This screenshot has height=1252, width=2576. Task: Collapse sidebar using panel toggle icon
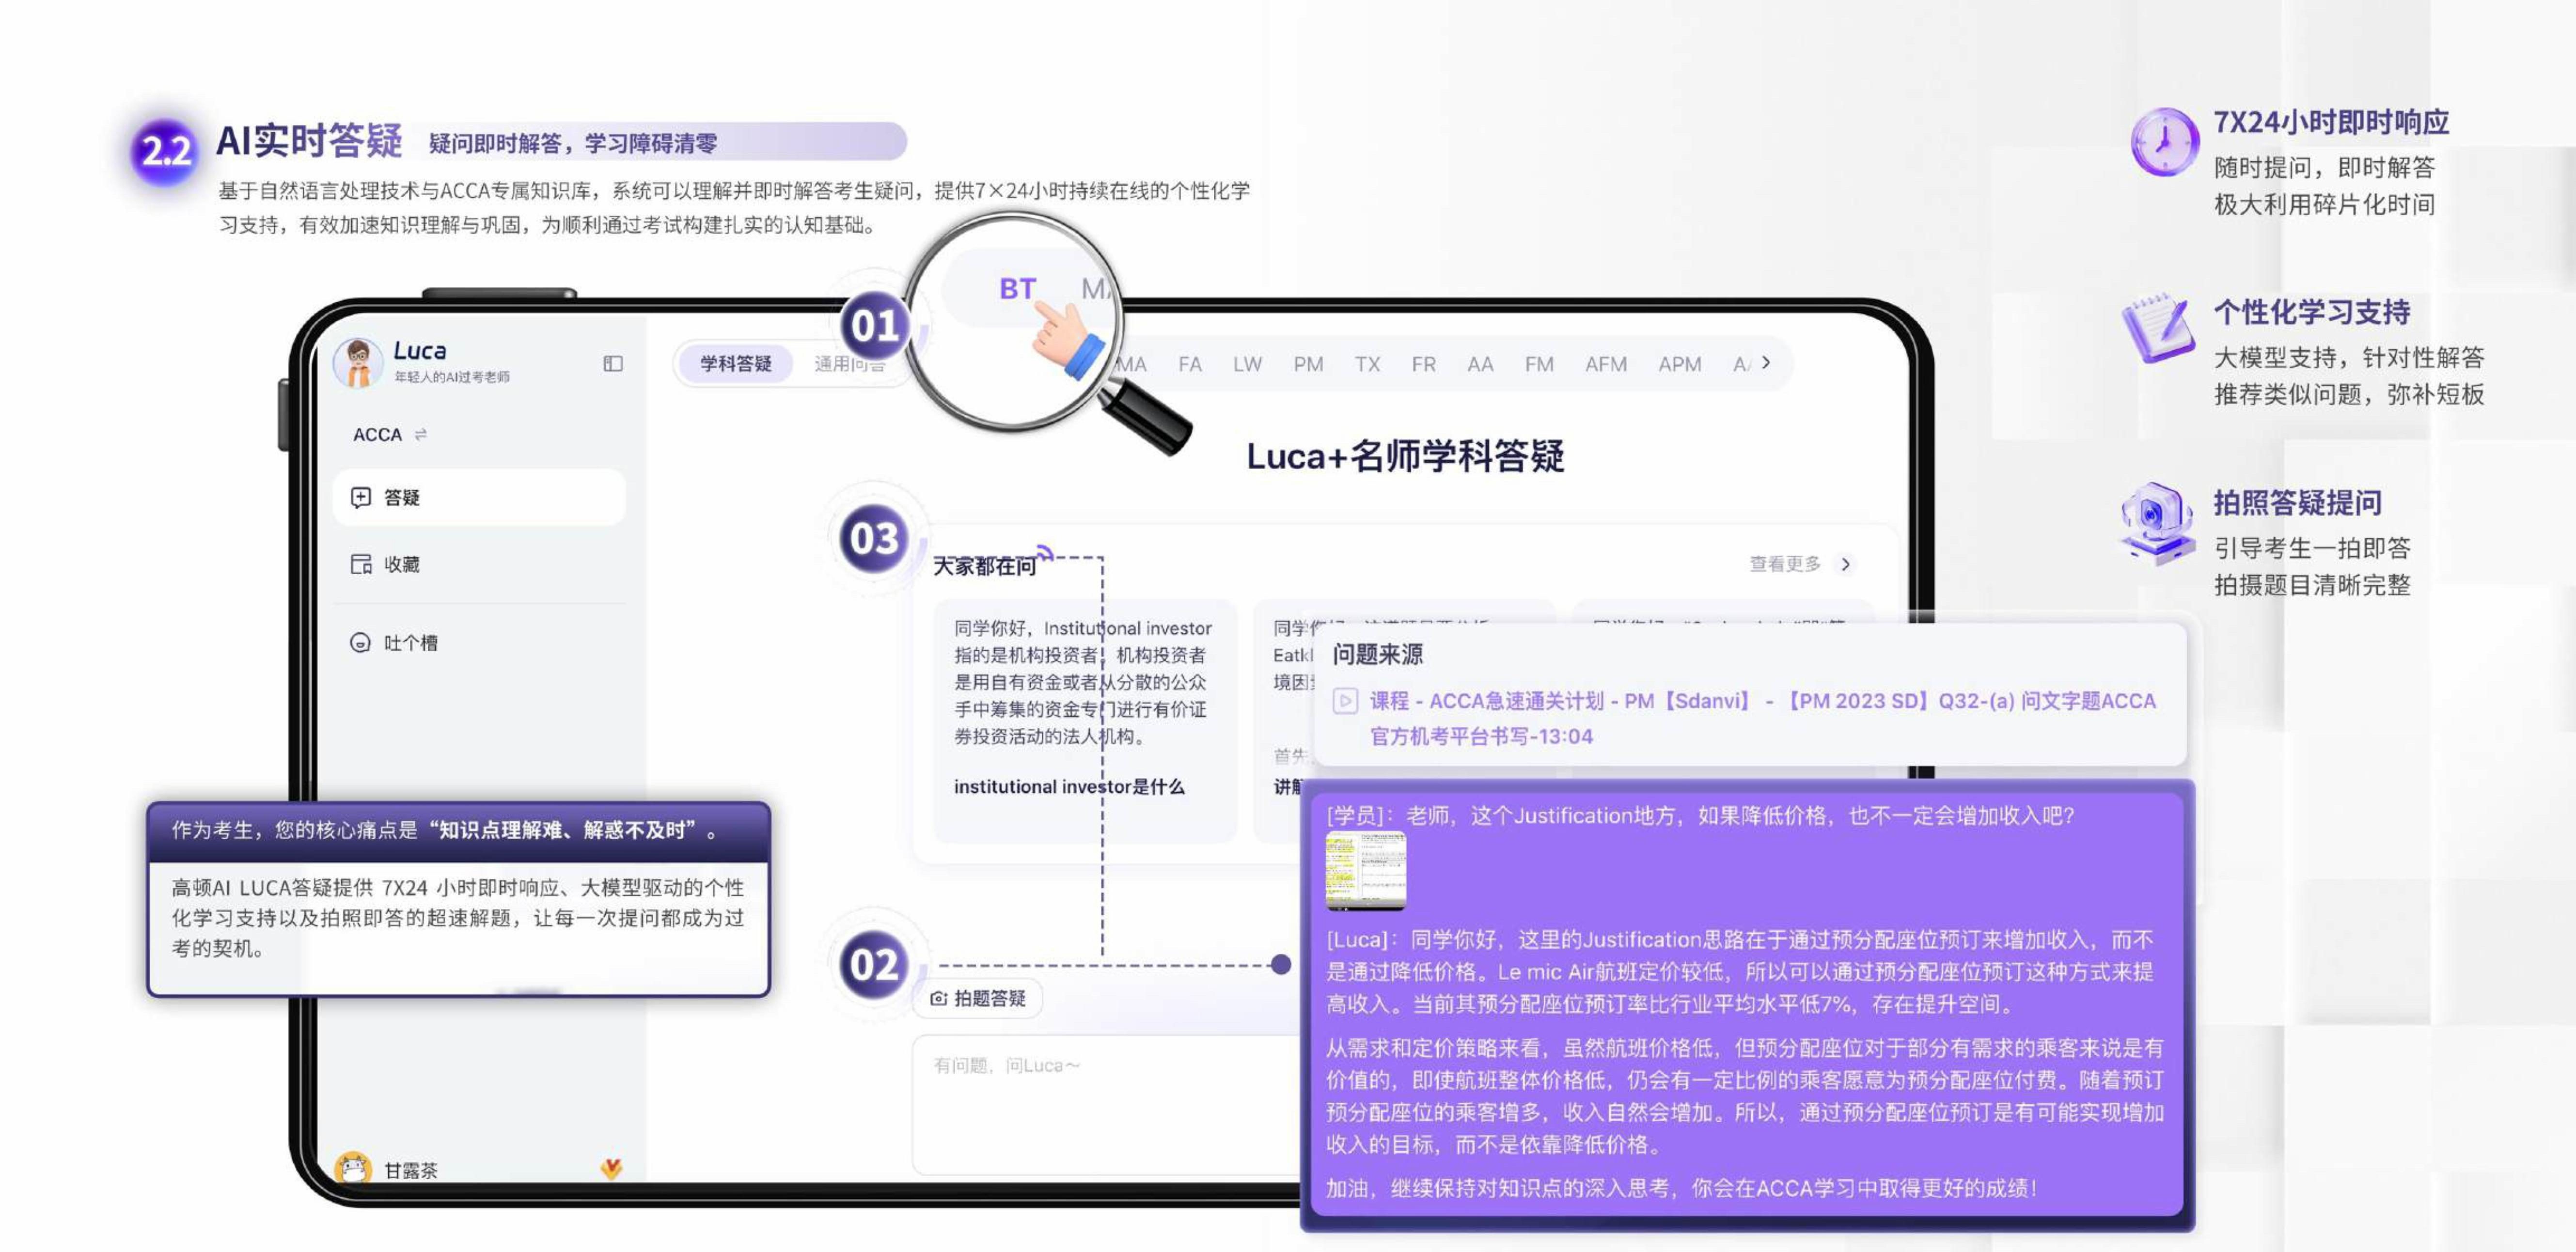pos(613,363)
